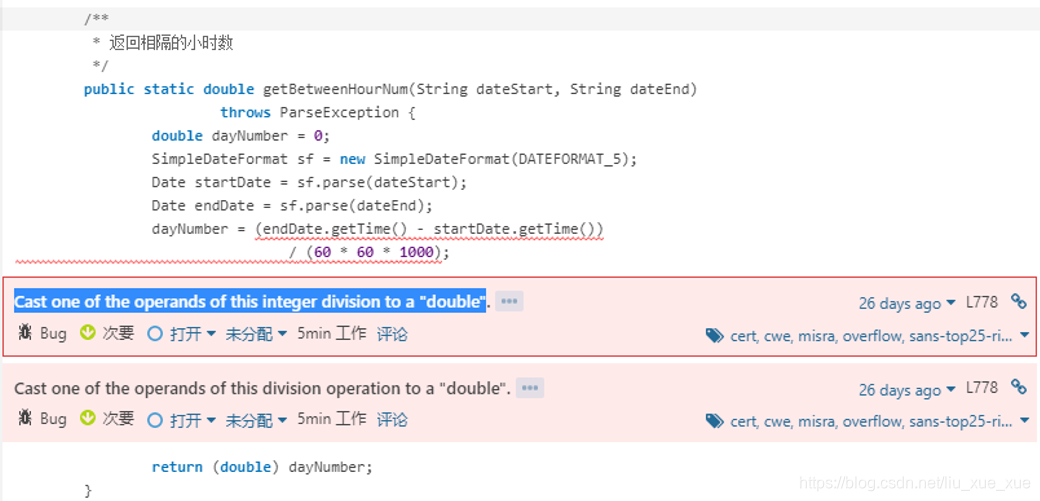This screenshot has width=1040, height=501.
Task: Click the green severity icon in the integer division issue
Action: coord(88,332)
